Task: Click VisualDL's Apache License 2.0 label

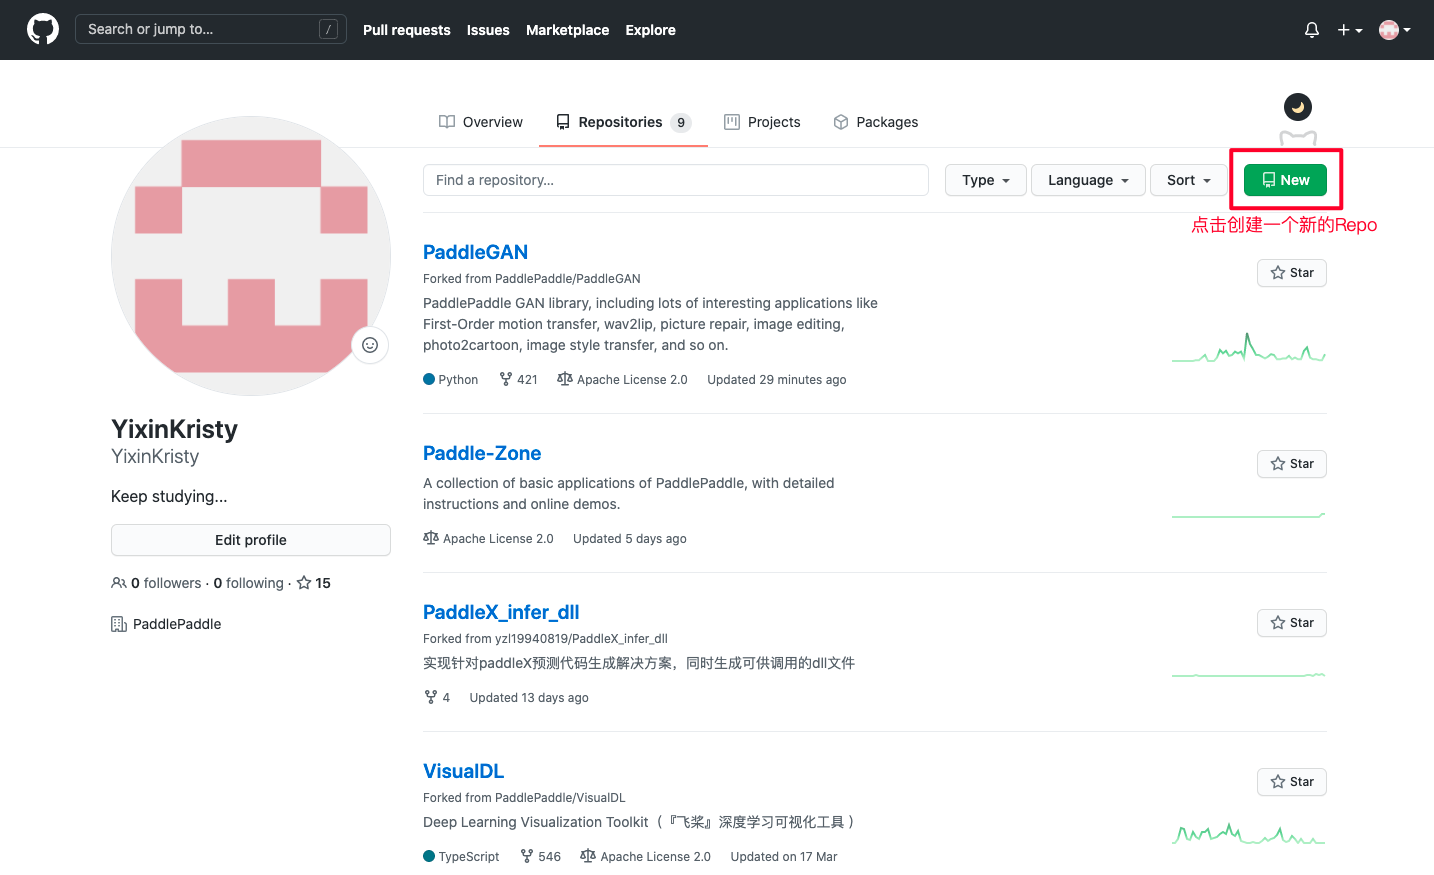Action: point(645,856)
